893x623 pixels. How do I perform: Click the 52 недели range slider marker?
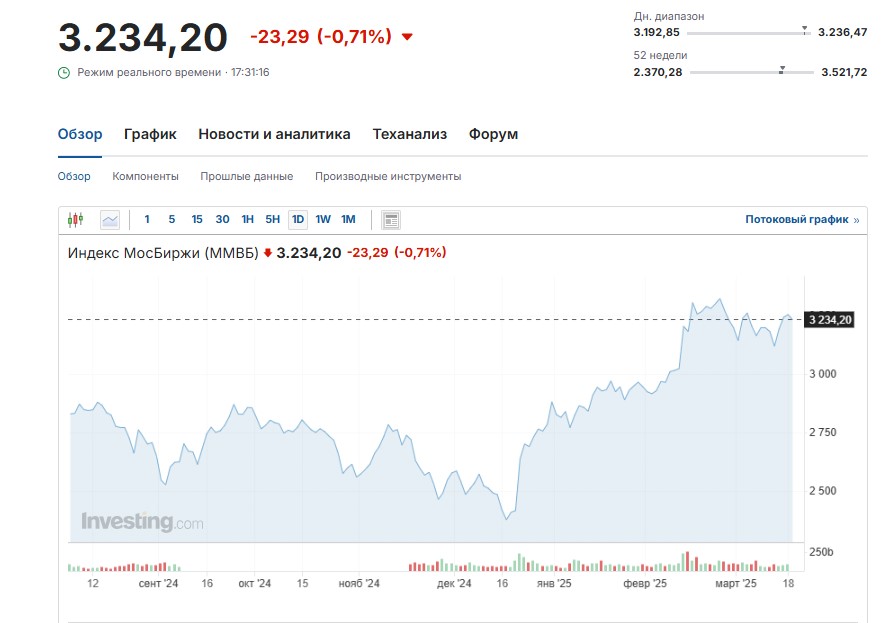[782, 70]
